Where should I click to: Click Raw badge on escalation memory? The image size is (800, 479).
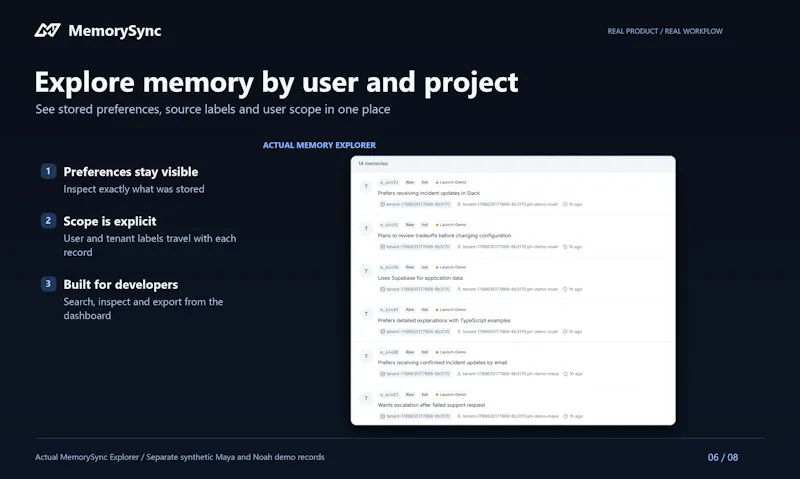click(x=410, y=394)
